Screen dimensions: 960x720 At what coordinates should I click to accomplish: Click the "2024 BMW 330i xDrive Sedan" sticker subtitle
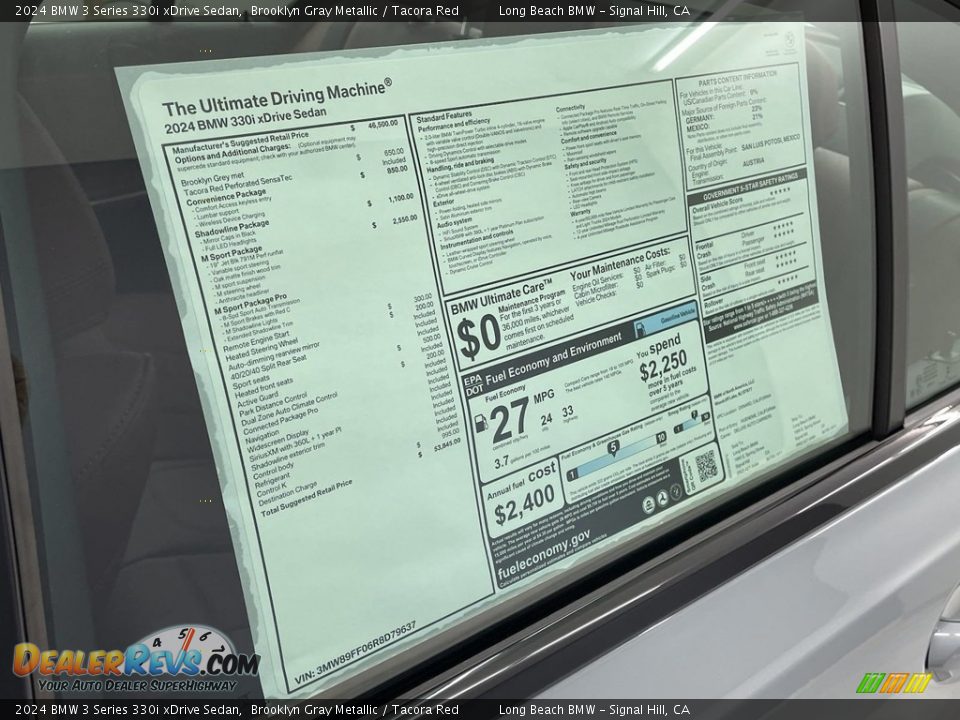click(x=246, y=121)
